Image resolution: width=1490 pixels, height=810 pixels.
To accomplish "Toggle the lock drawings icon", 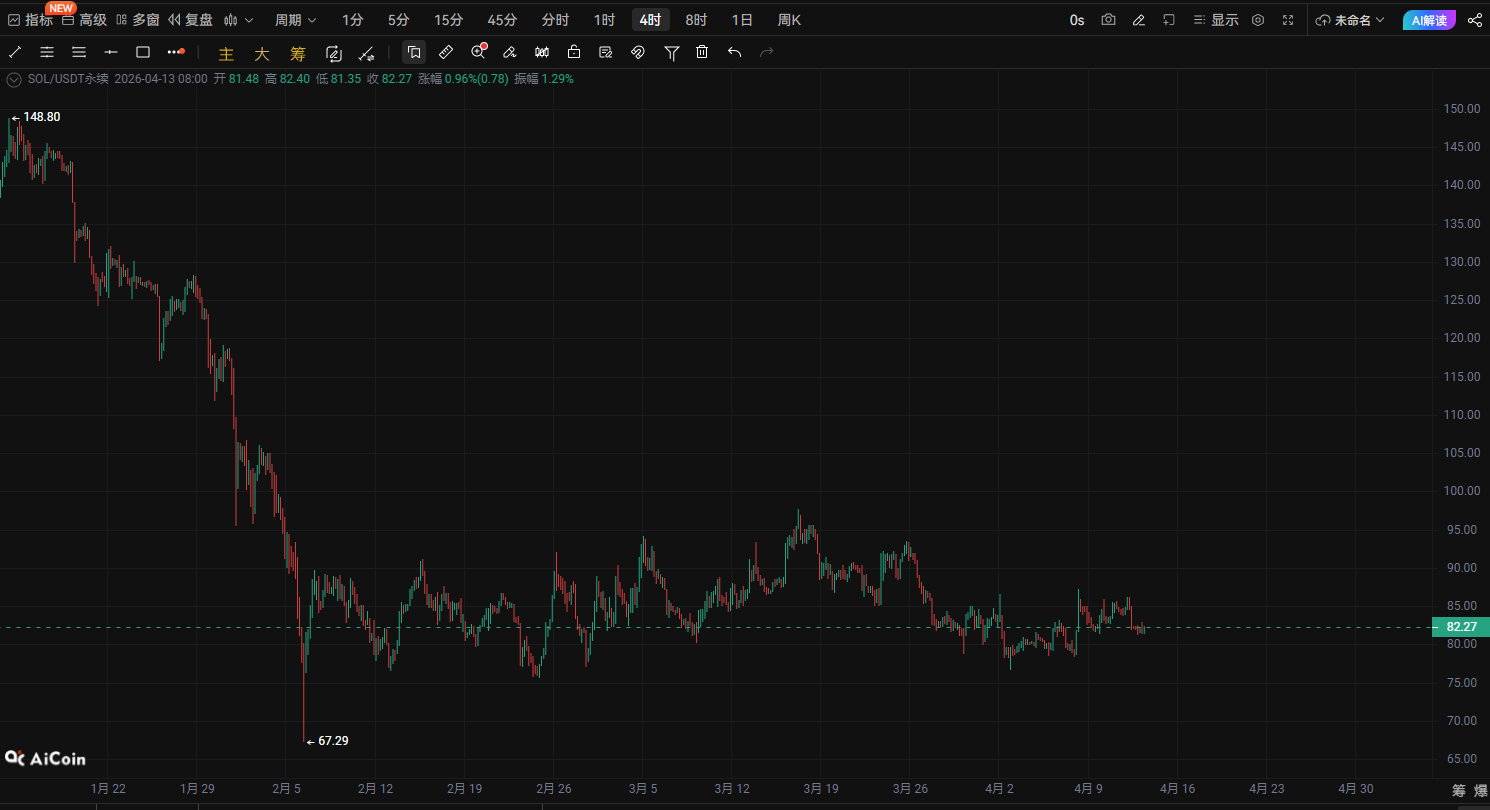I will coord(574,52).
